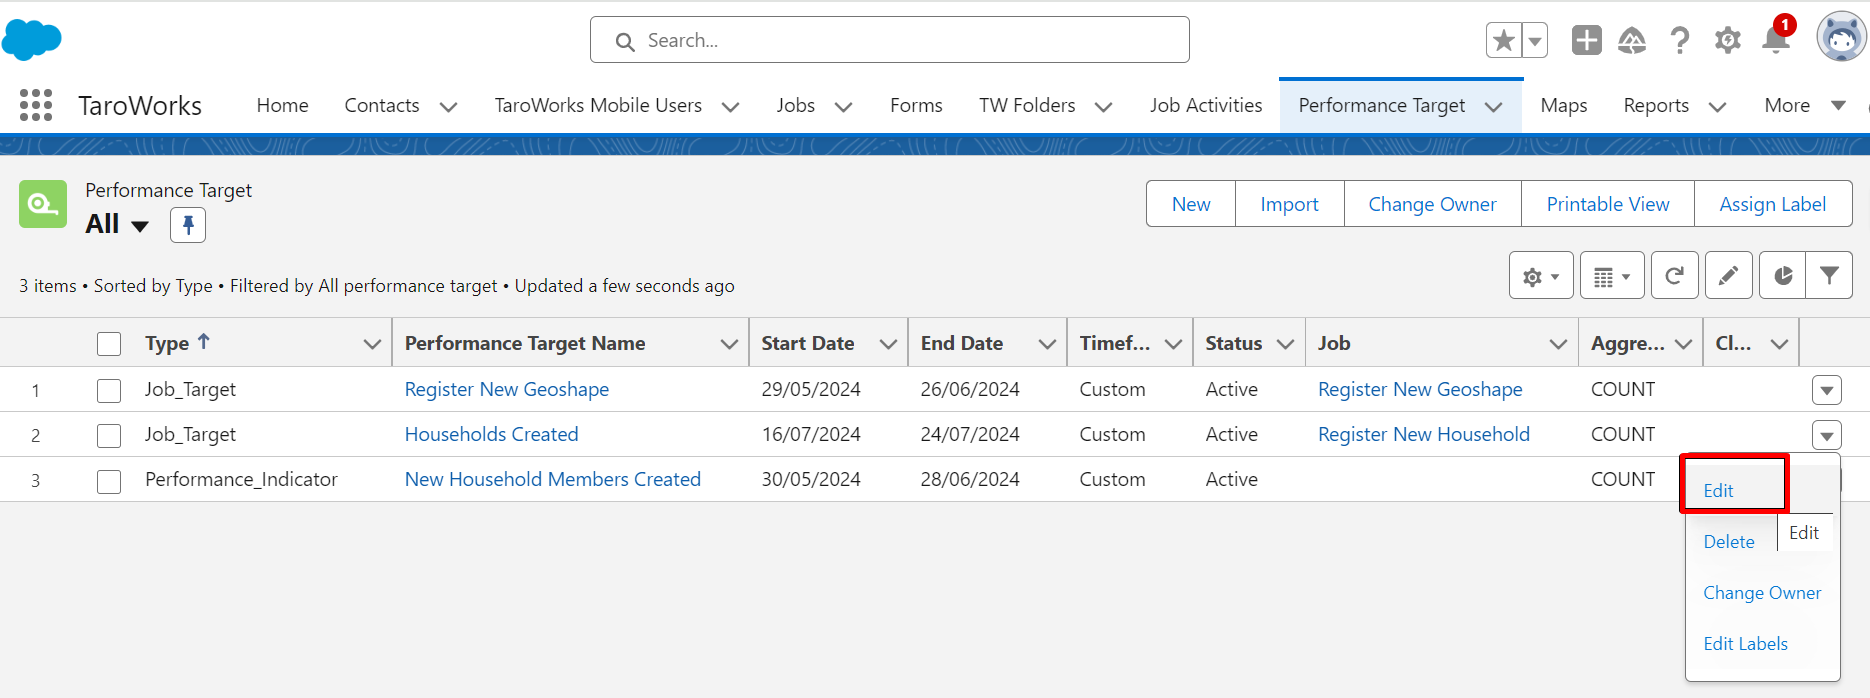Show the Filters panel
Viewport: 1870px width, 698px height.
click(x=1829, y=276)
